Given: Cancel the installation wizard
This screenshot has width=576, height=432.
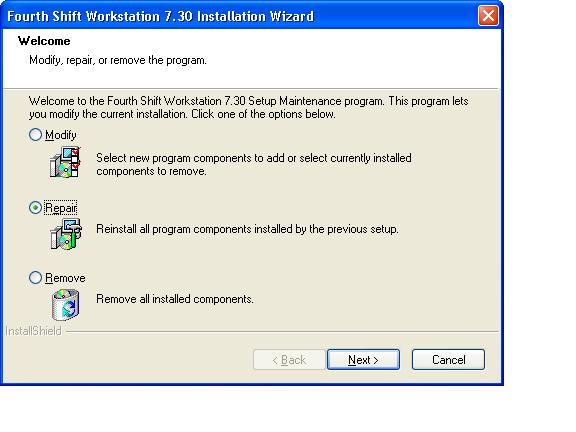Looking at the screenshot, I should pos(448,360).
